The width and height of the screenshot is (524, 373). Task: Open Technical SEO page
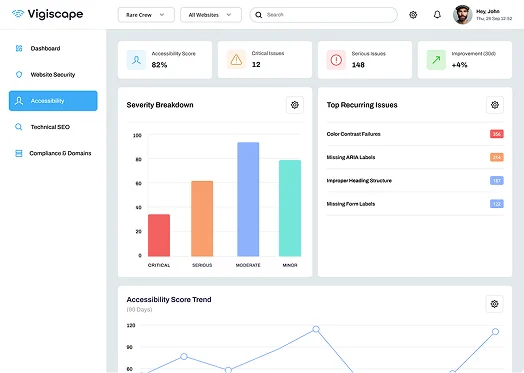click(50, 127)
